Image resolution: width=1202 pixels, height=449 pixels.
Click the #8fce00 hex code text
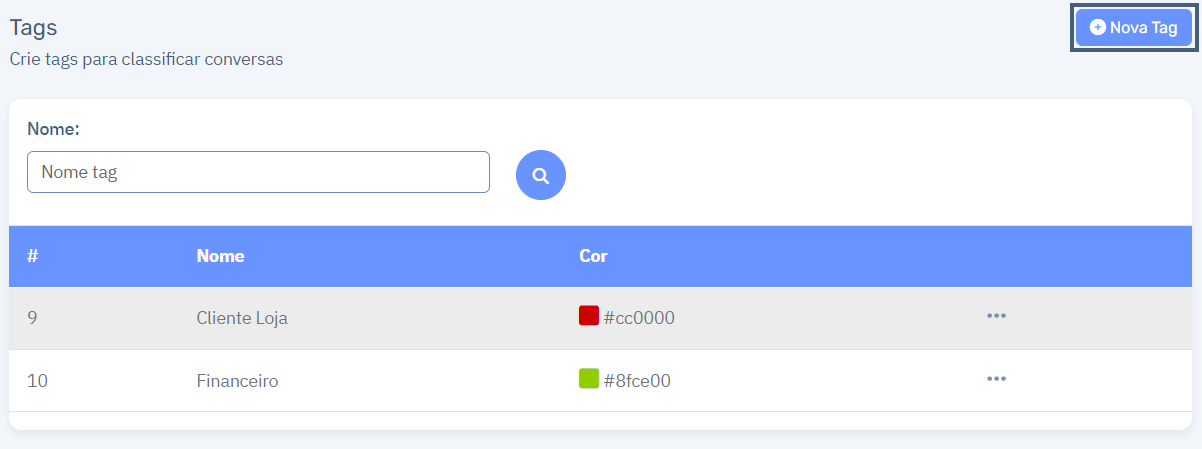point(638,381)
